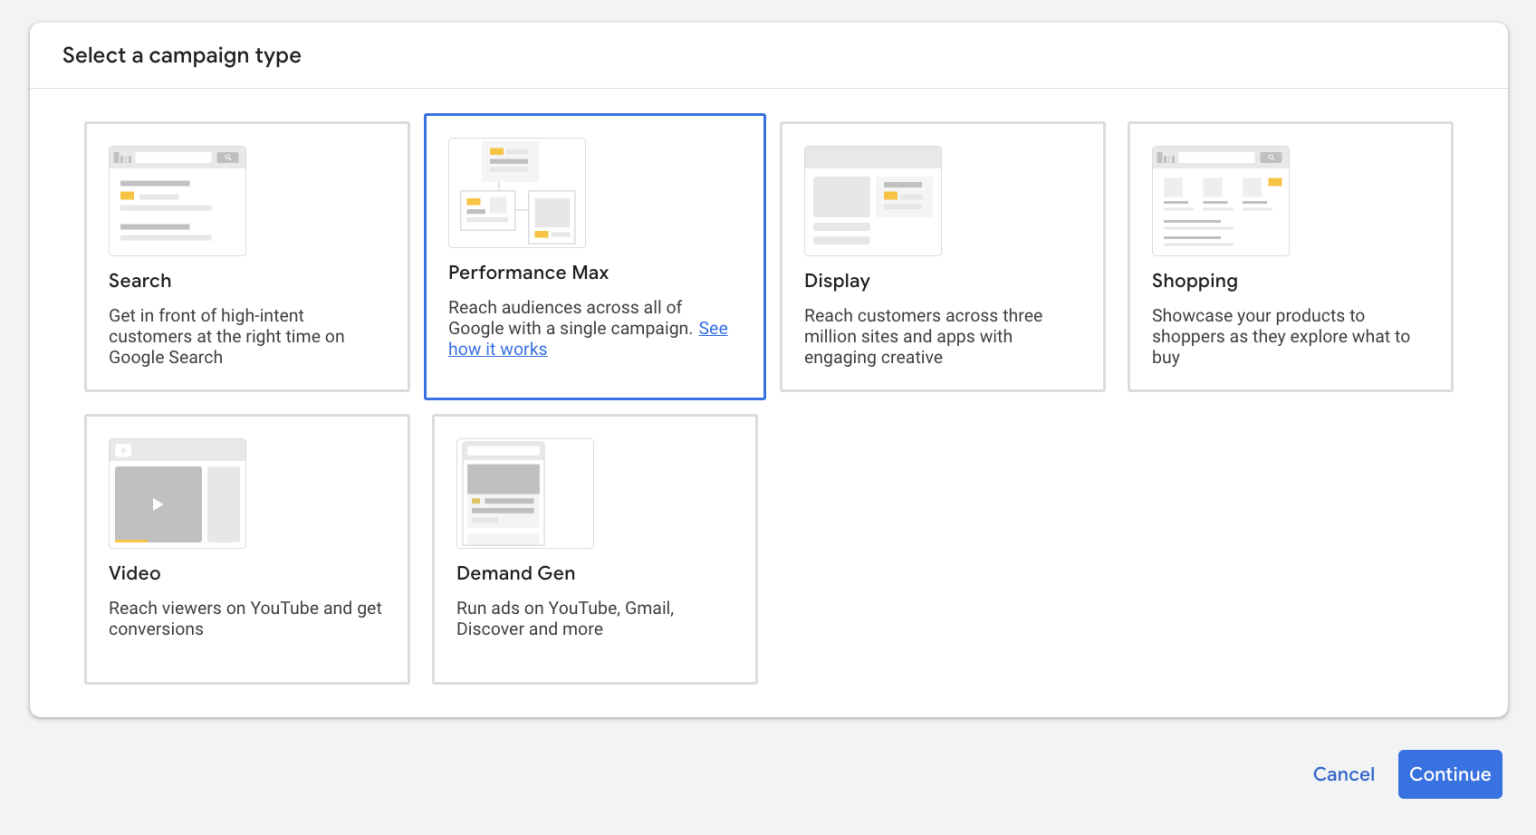Click the Video campaign description text
Viewport: 1536px width, 835px height.
[245, 618]
